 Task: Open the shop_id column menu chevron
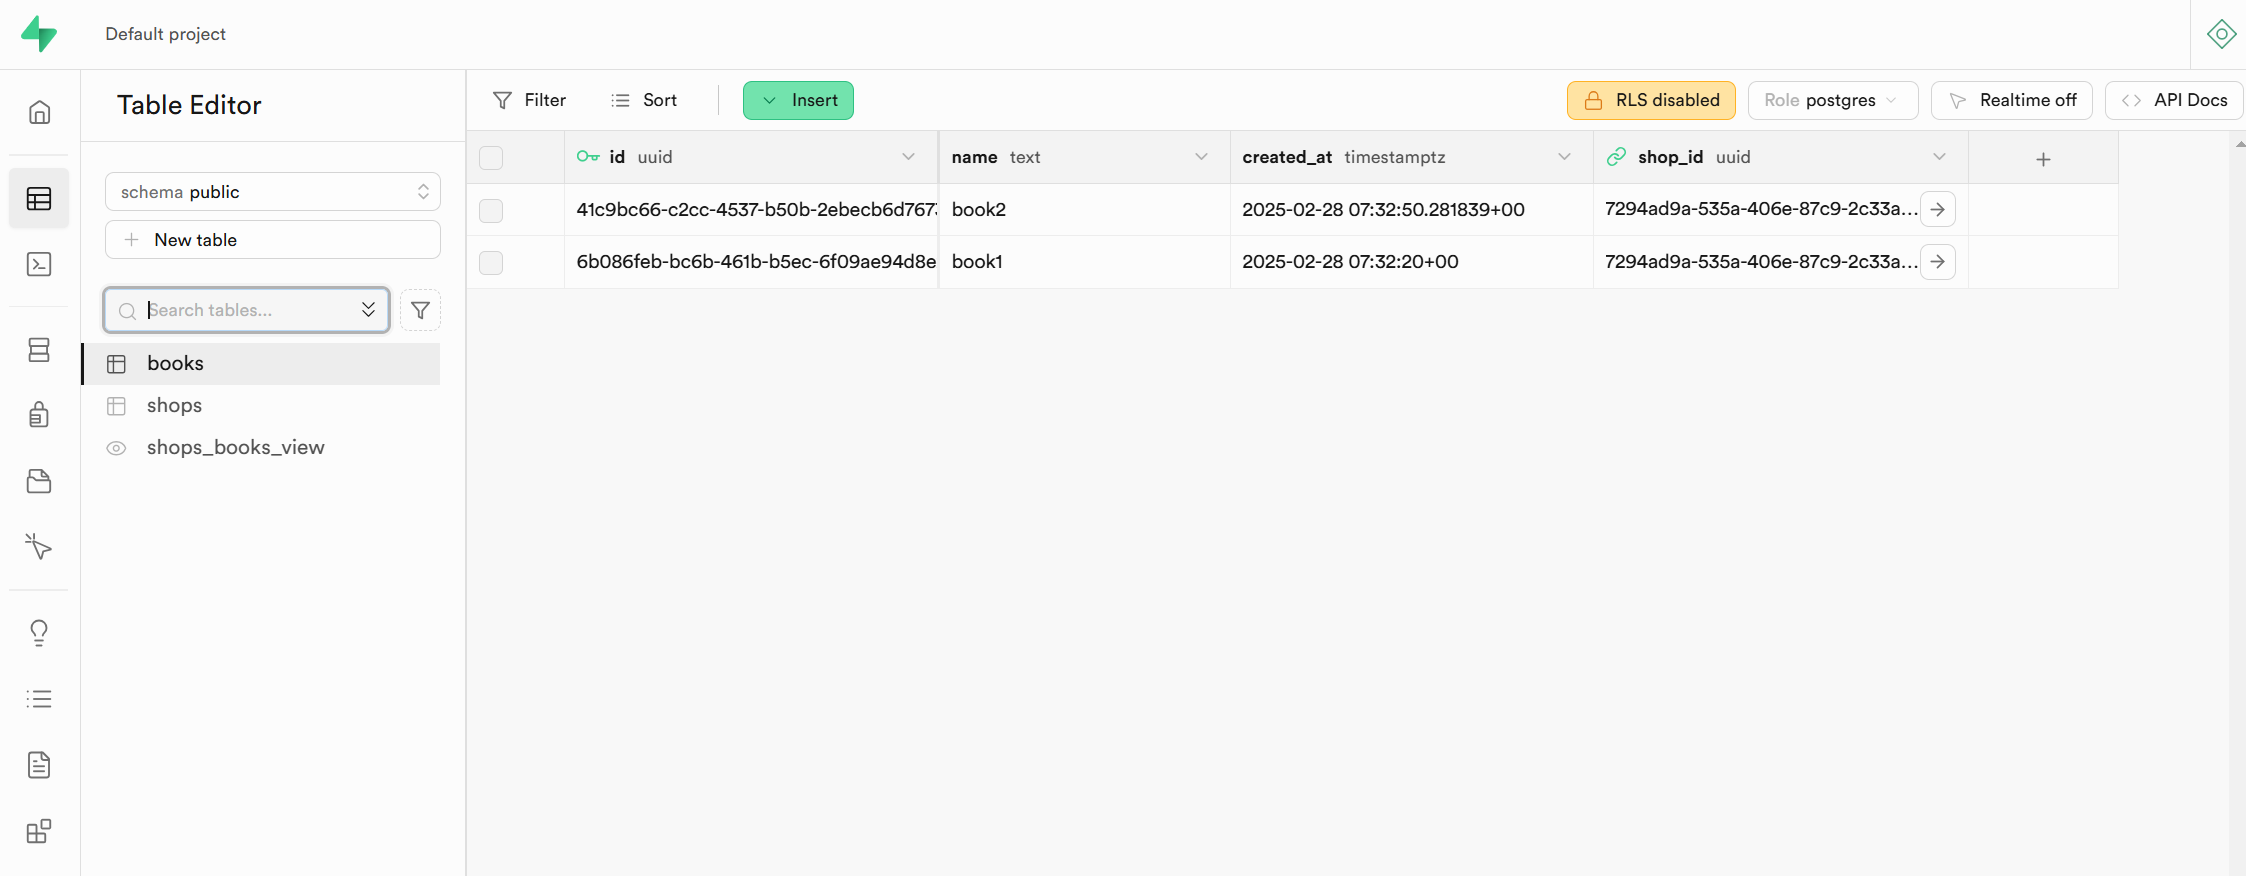[x=1939, y=157]
